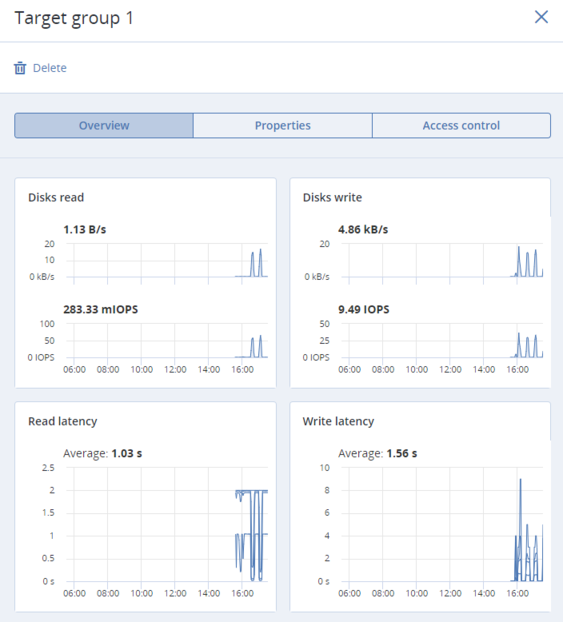The image size is (563, 622).
Task: Switch to the Overview tab
Action: 104,126
